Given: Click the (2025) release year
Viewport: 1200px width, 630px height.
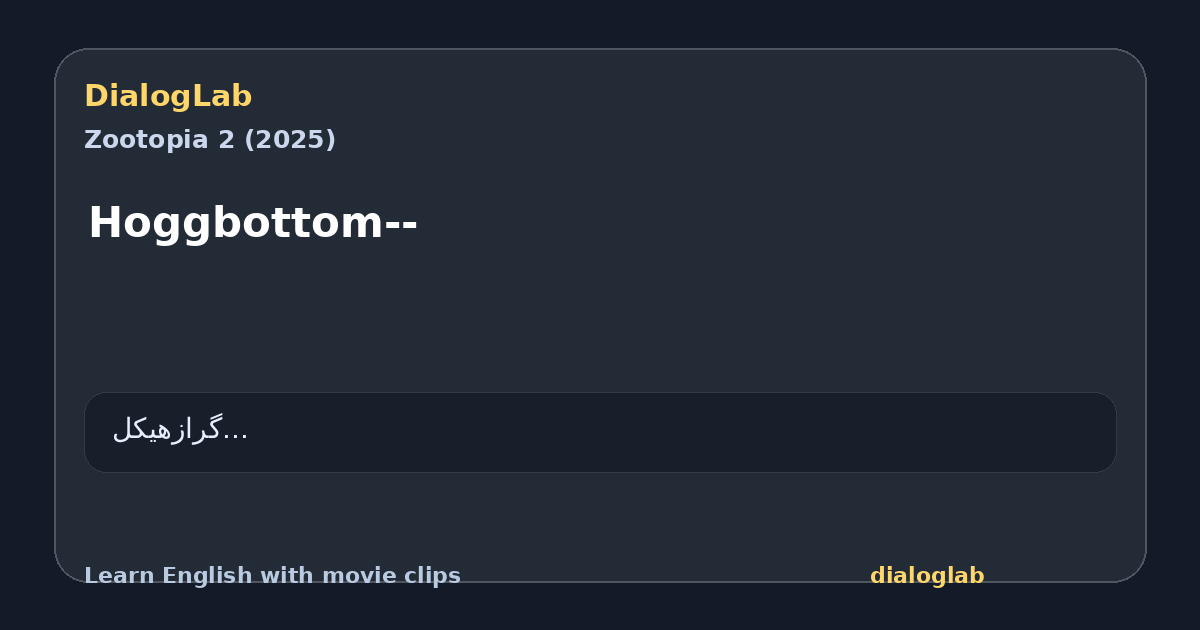Looking at the screenshot, I should click(289, 140).
